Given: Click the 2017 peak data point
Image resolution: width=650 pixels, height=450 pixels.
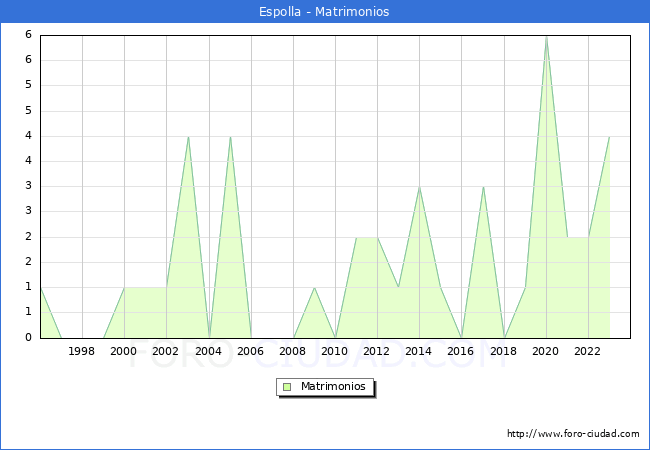Looking at the screenshot, I should tap(483, 187).
